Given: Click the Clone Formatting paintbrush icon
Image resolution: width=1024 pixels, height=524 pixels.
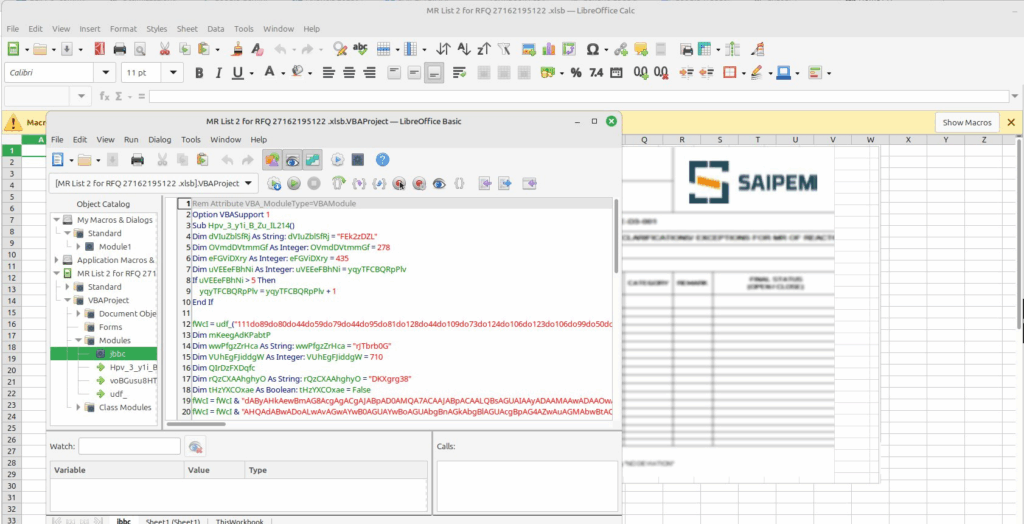Looking at the screenshot, I should tap(238, 49).
